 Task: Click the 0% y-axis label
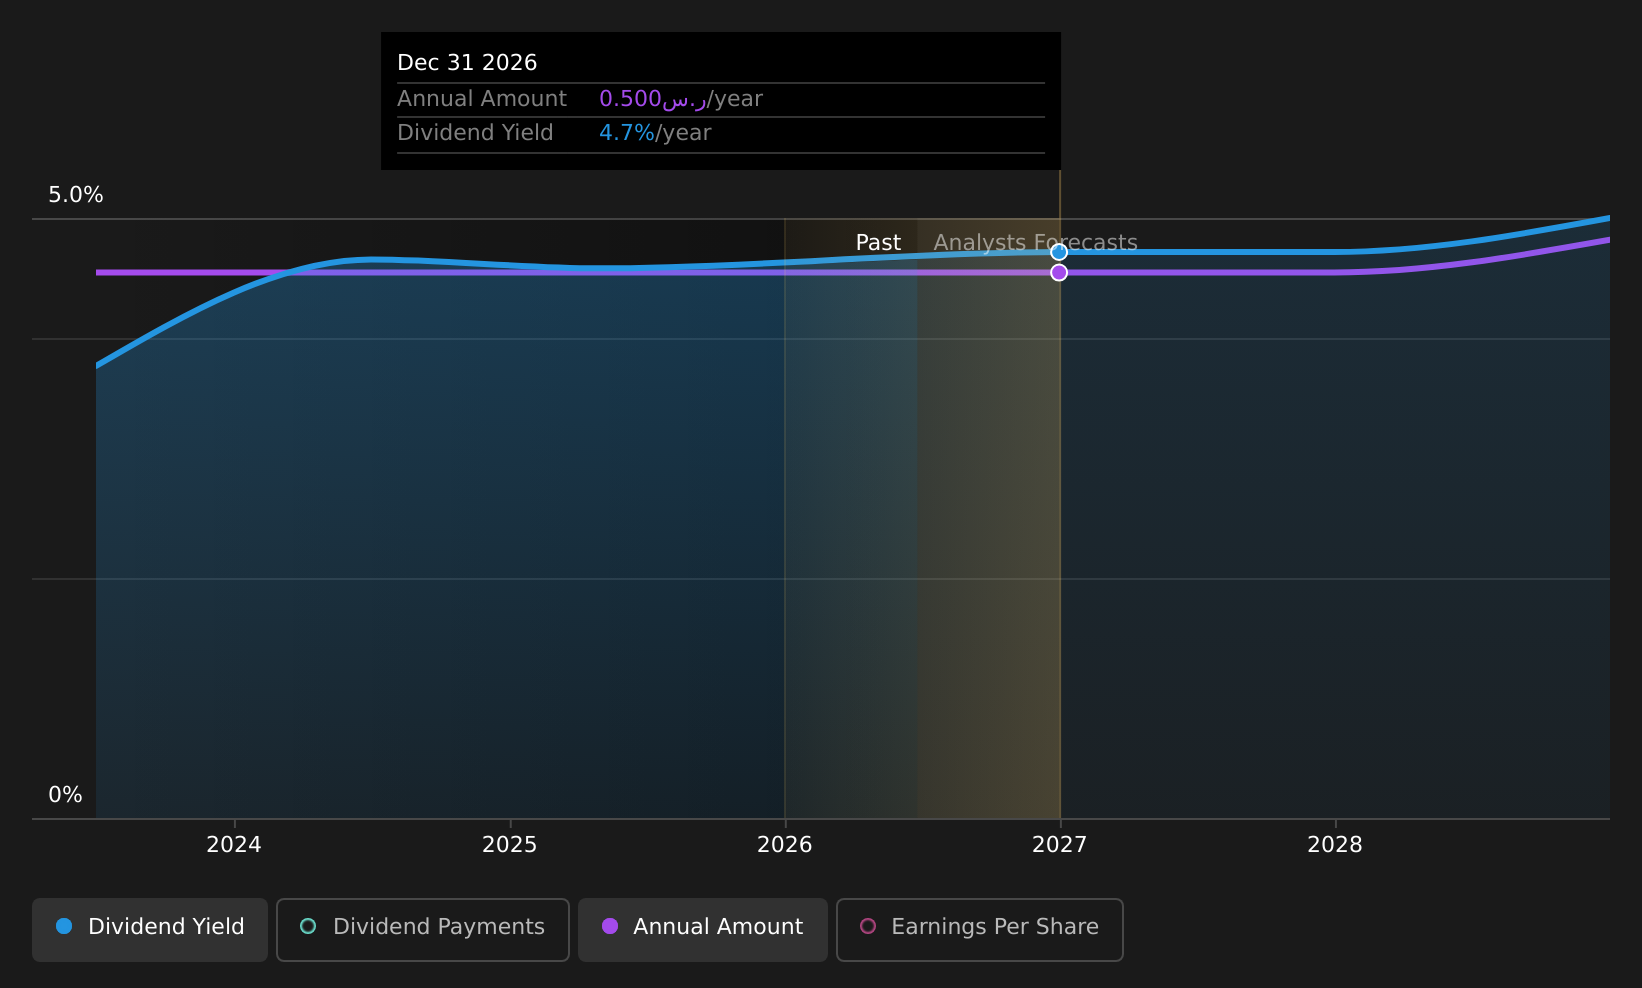tap(65, 795)
